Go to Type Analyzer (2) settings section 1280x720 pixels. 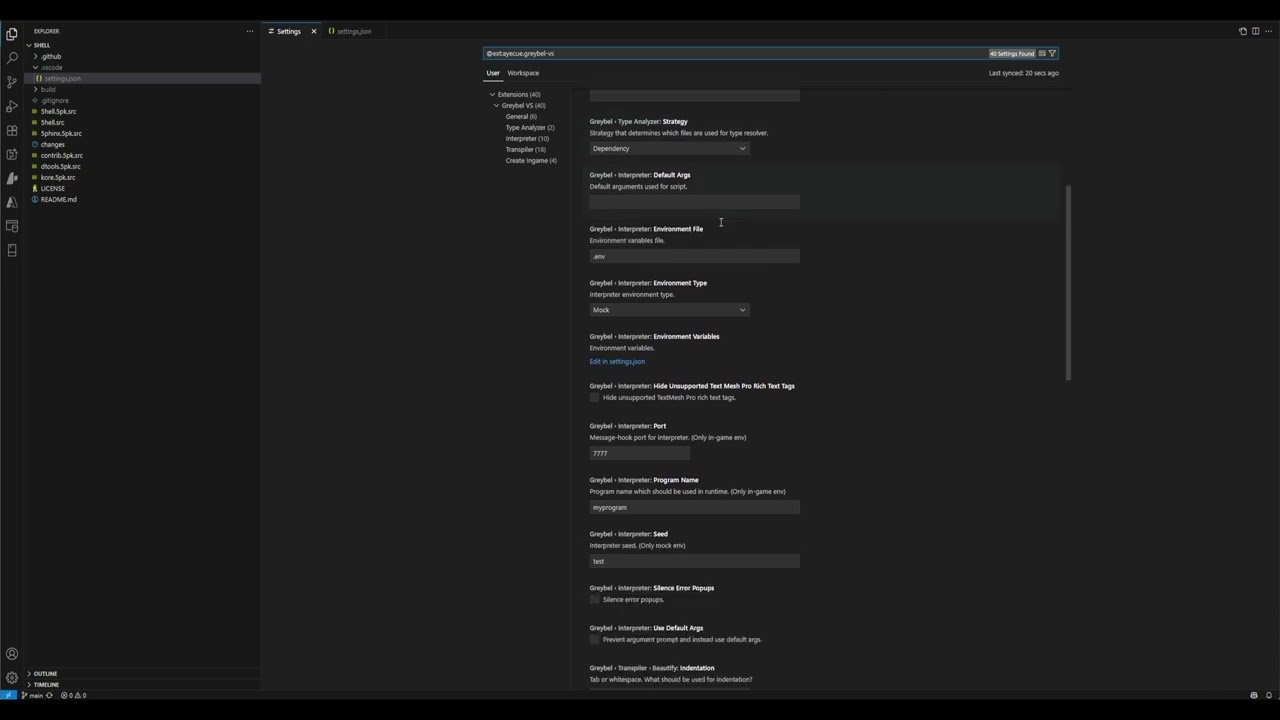tap(530, 127)
